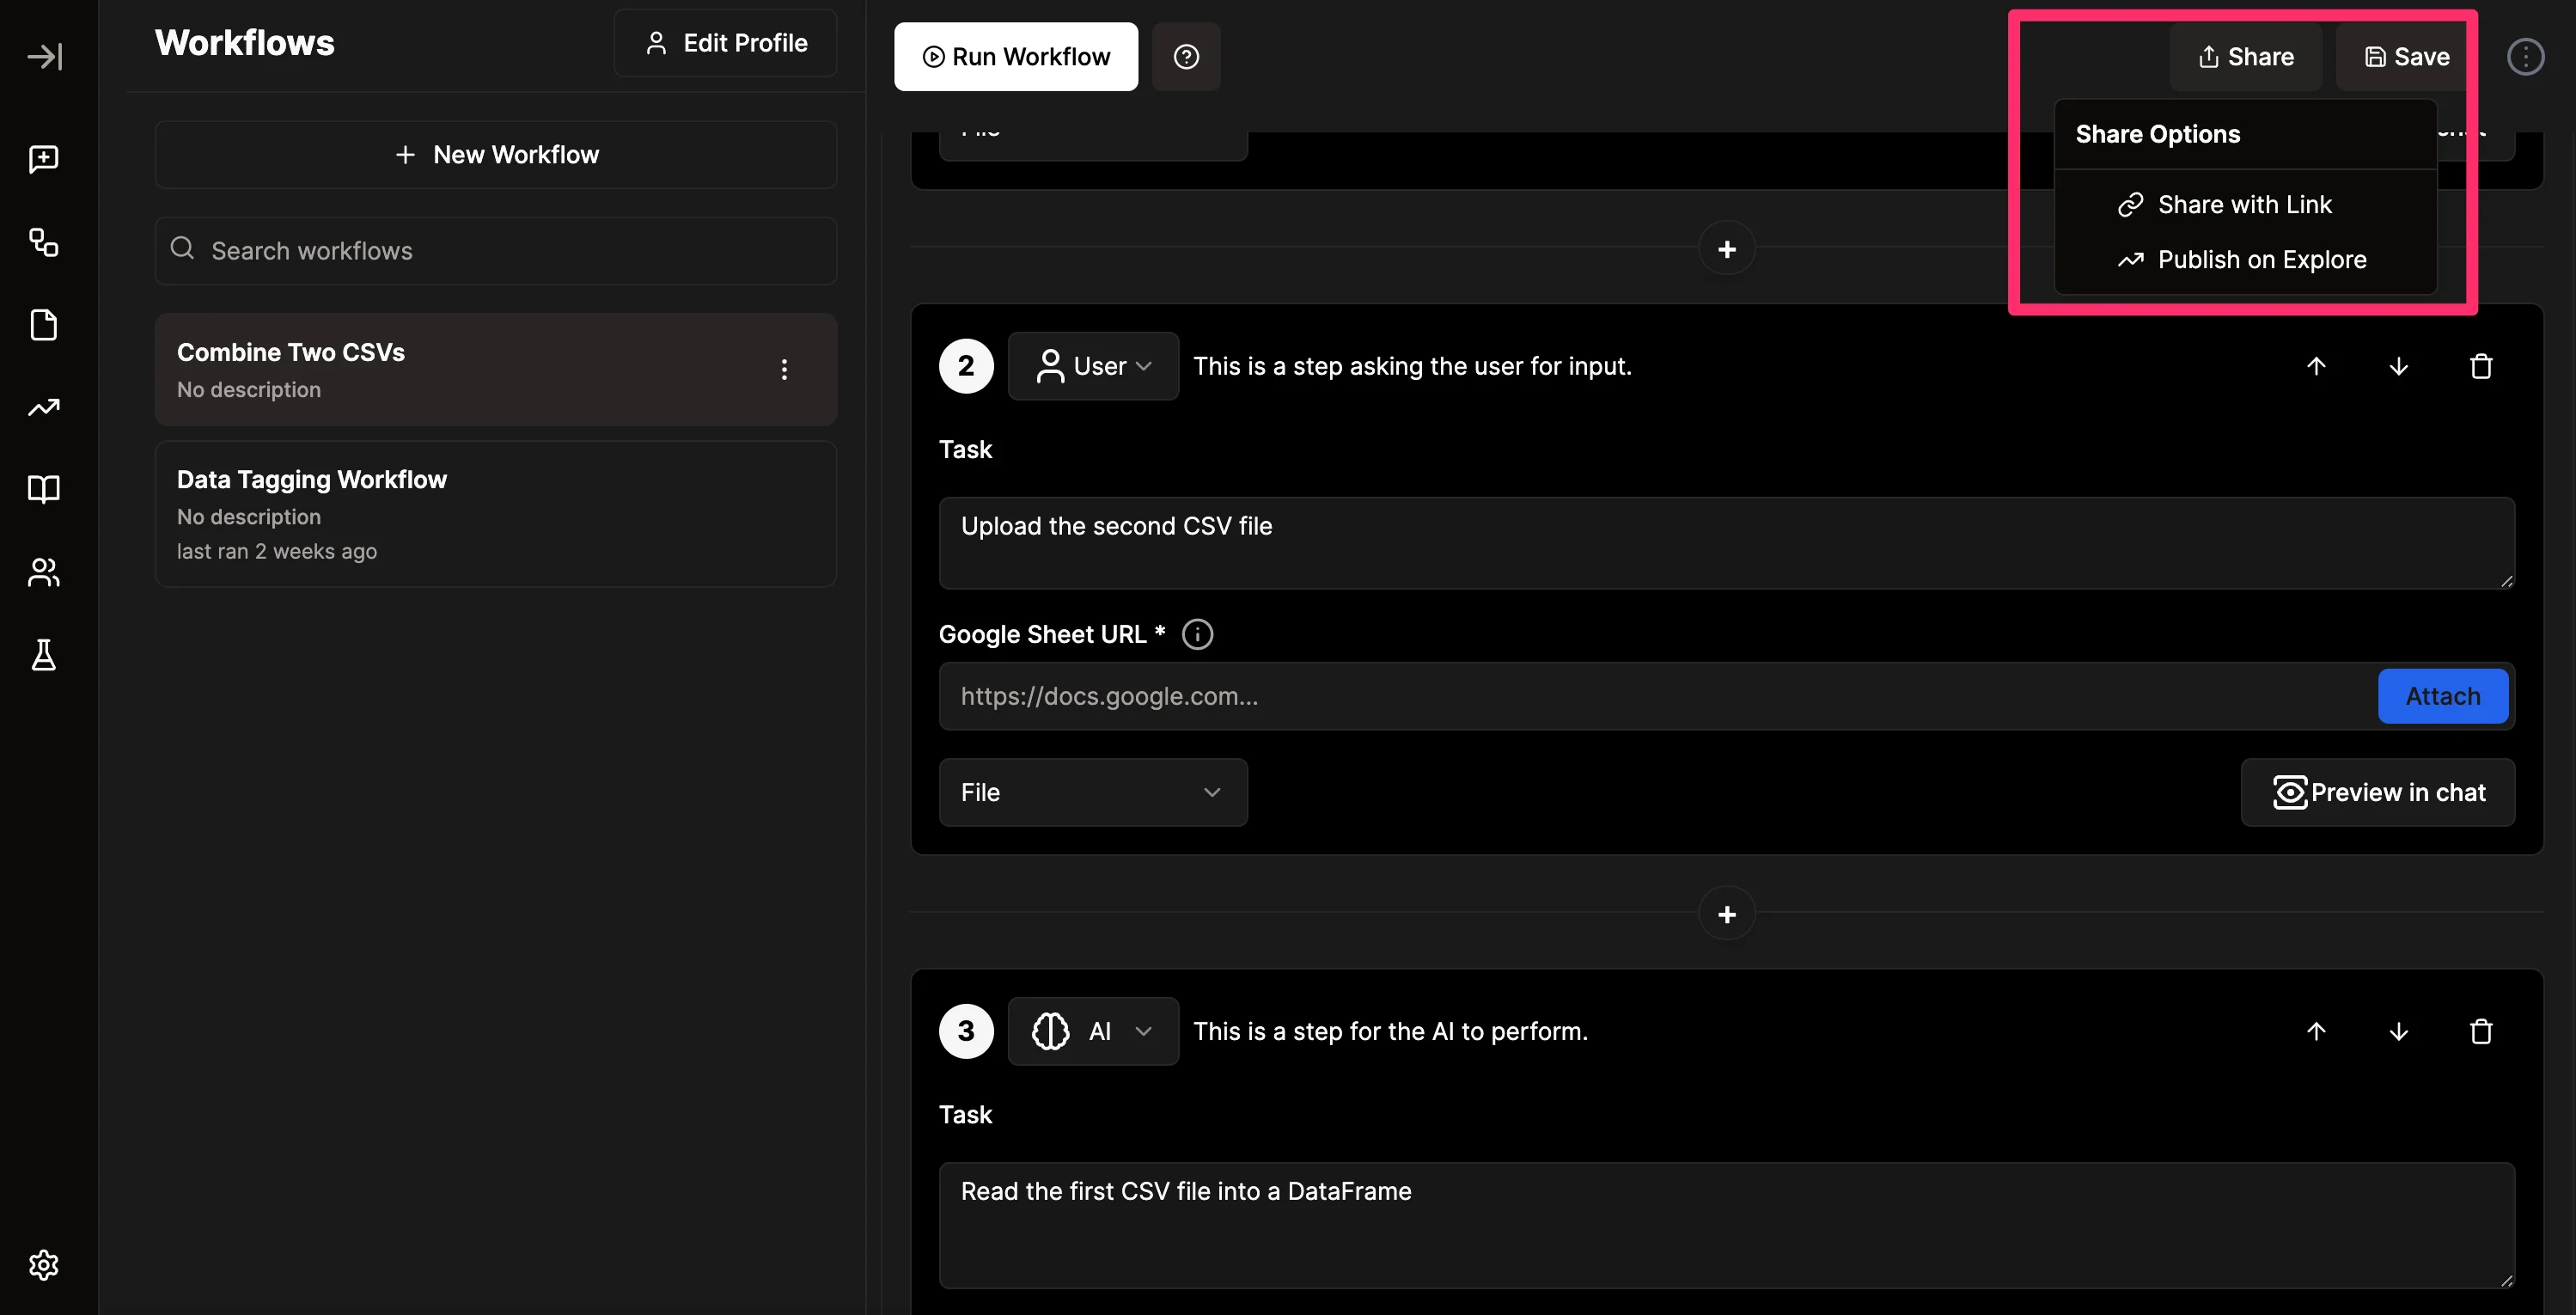
Task: Move step 2 down with arrow
Action: point(2398,366)
